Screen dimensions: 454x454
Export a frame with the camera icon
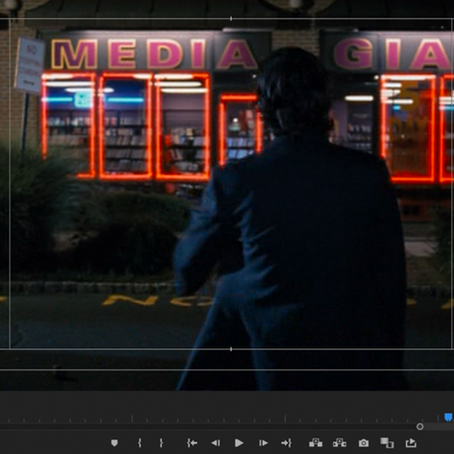[364, 443]
